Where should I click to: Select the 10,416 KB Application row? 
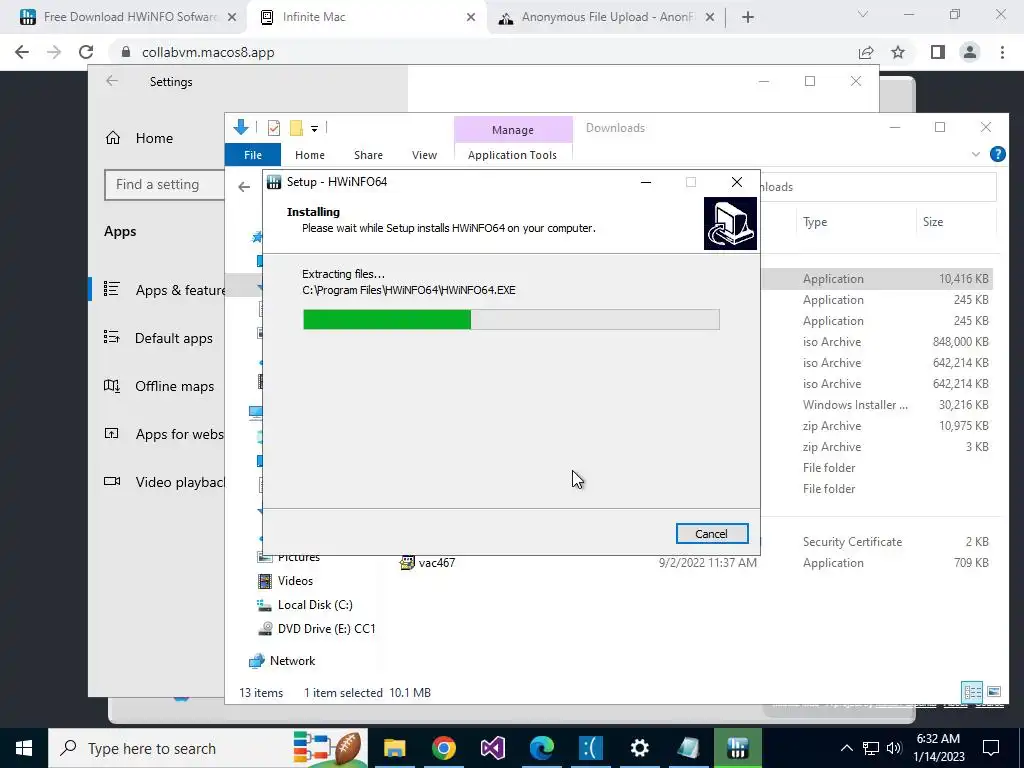[x=877, y=279]
